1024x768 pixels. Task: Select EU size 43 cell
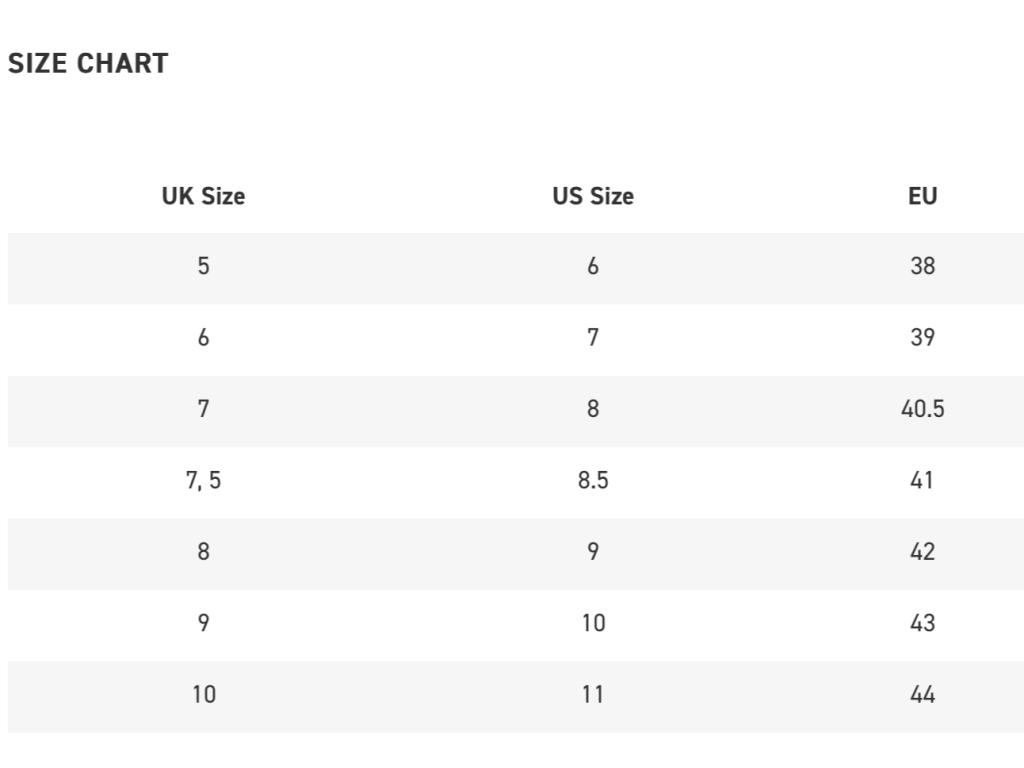pyautogui.click(x=922, y=623)
